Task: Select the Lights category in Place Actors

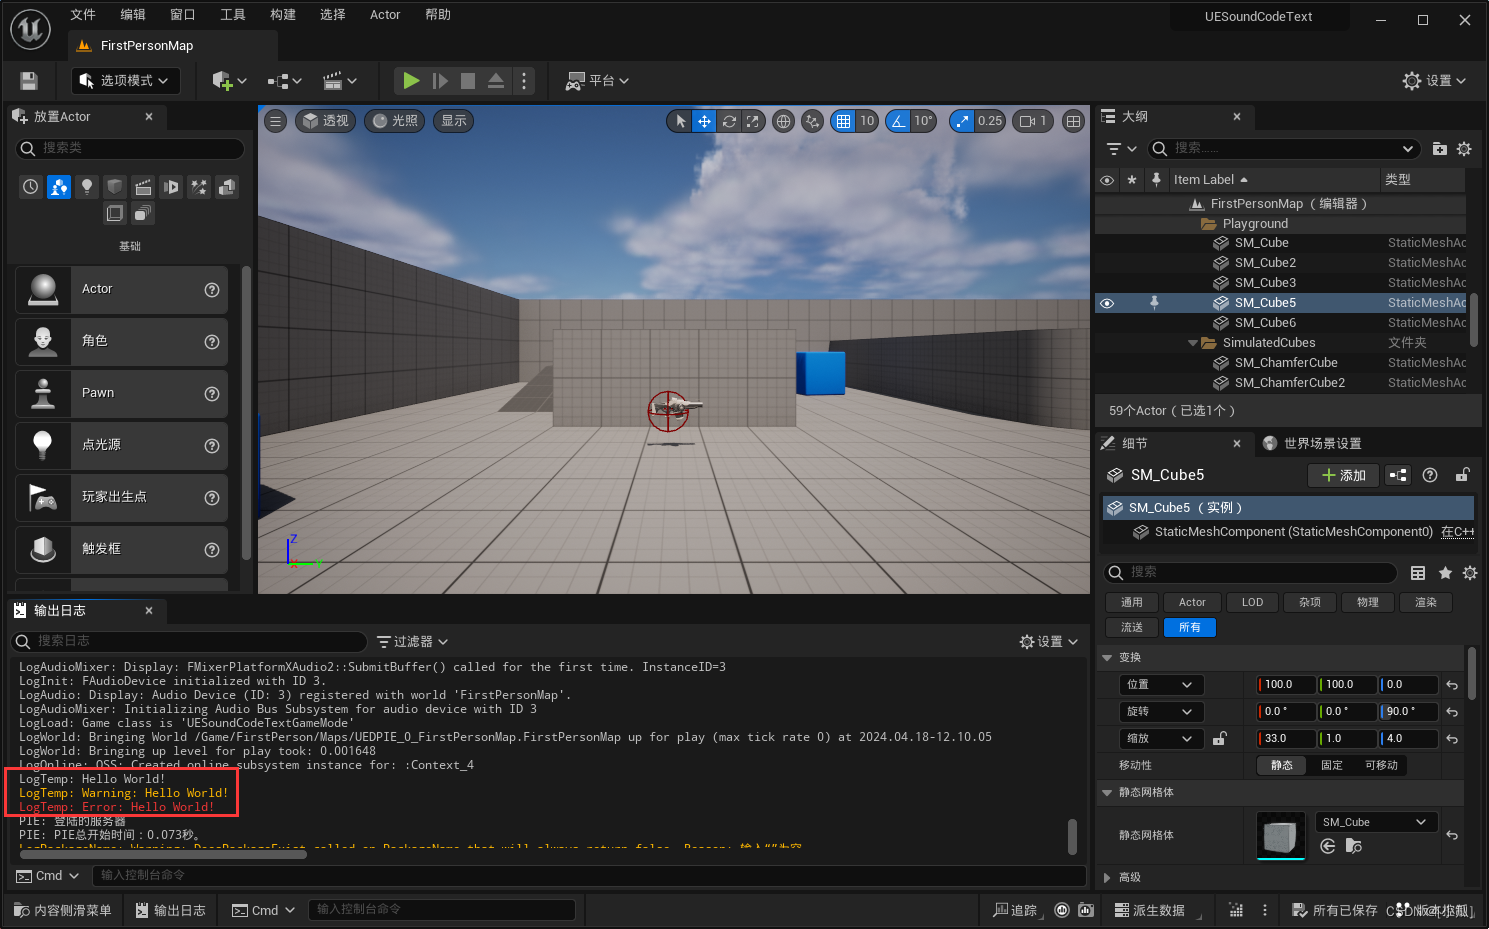Action: tap(87, 187)
